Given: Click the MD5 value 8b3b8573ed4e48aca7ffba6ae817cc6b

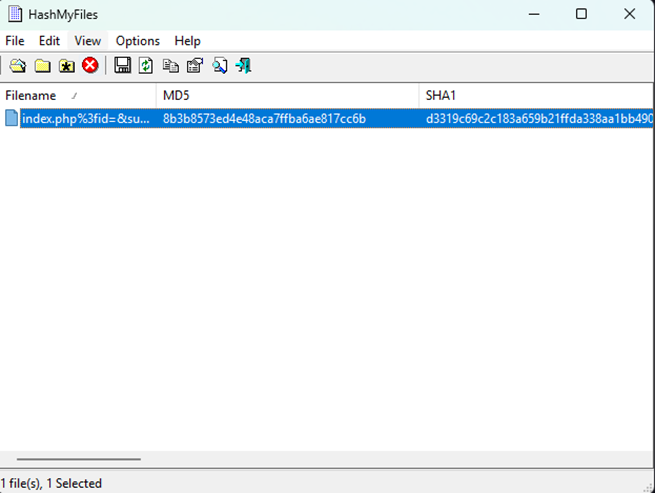Looking at the screenshot, I should [264, 119].
